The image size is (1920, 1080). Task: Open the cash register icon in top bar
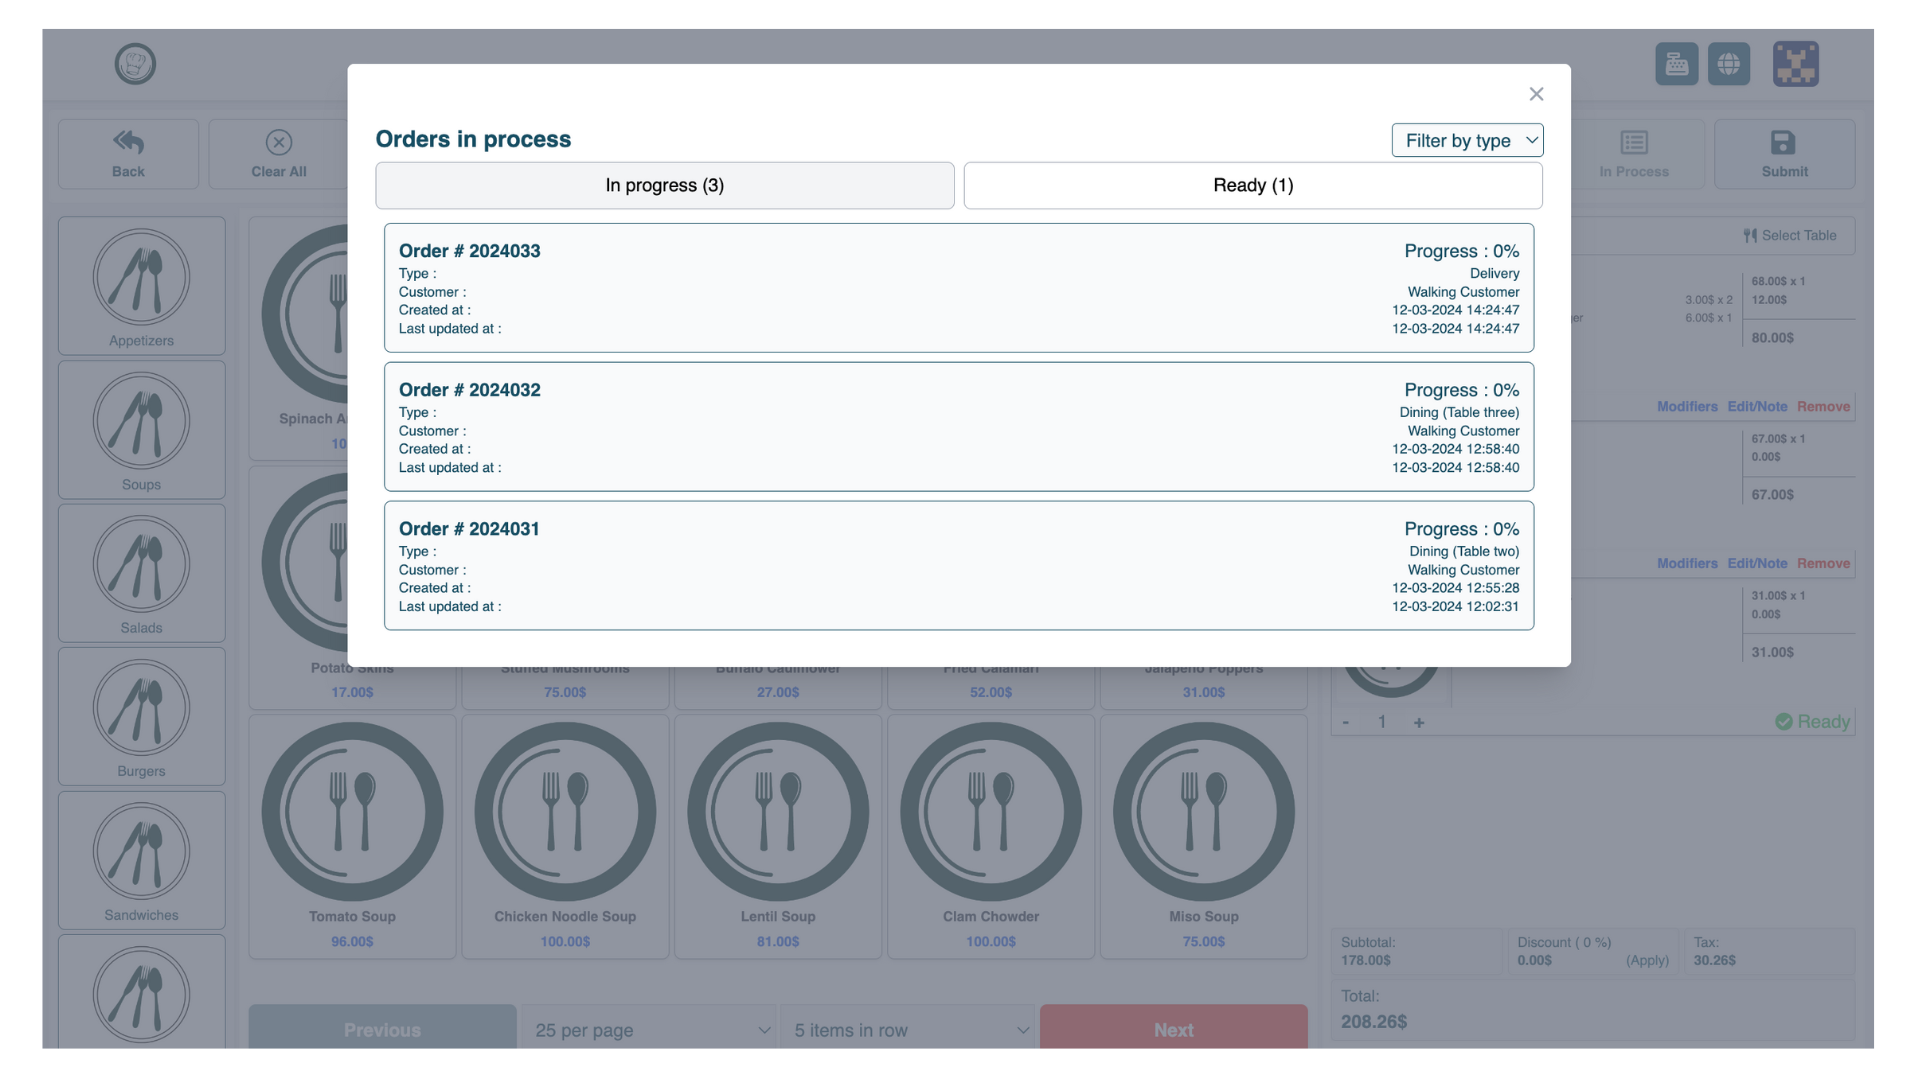1676,63
